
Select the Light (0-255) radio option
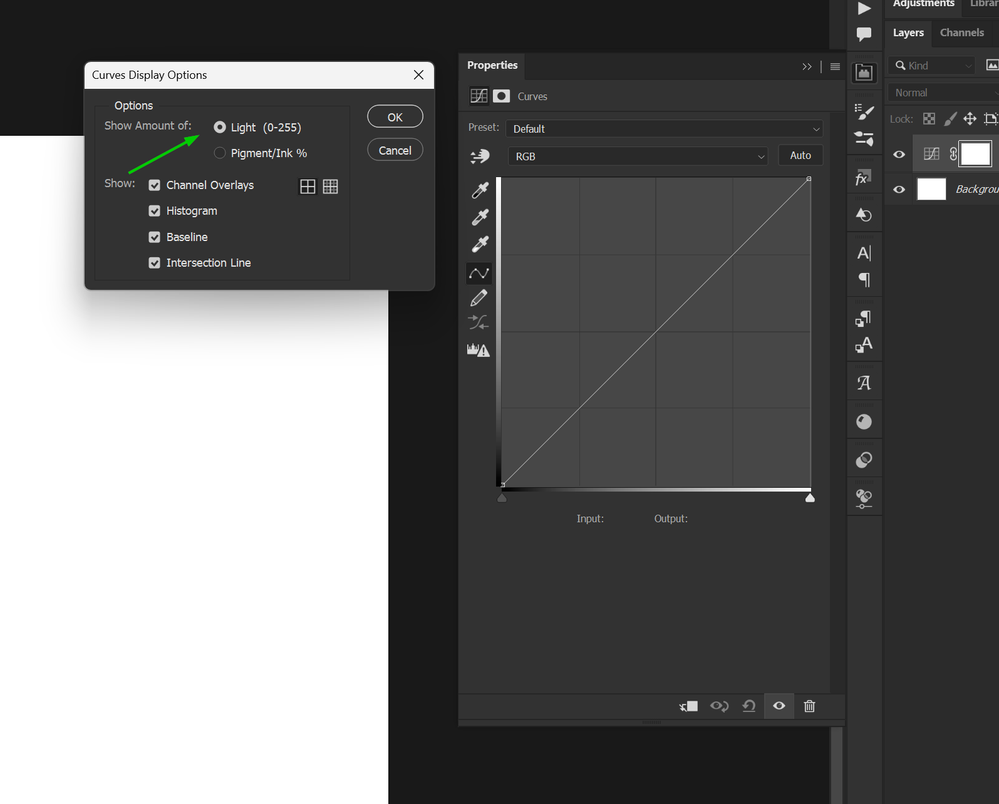220,127
